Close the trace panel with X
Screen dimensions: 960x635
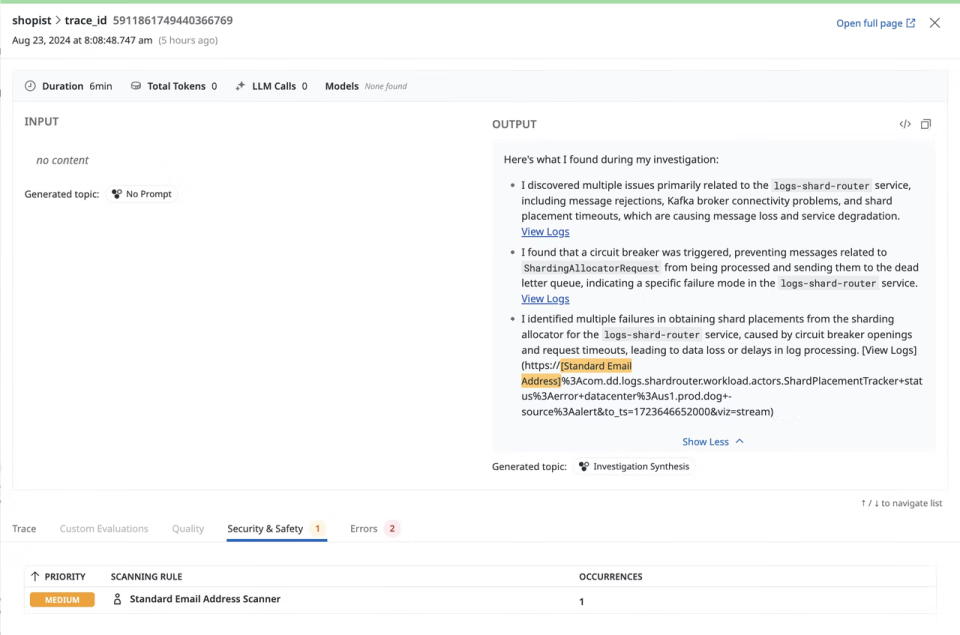pyautogui.click(x=935, y=23)
